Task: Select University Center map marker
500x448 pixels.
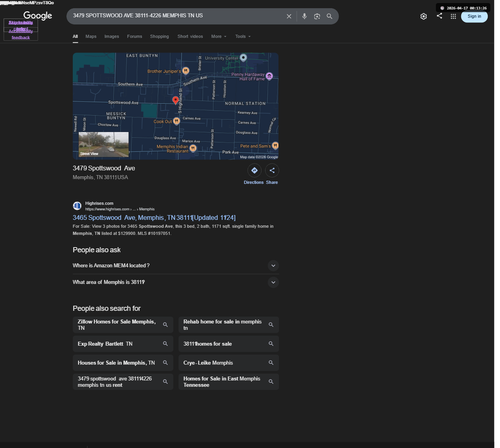Action: (244, 58)
